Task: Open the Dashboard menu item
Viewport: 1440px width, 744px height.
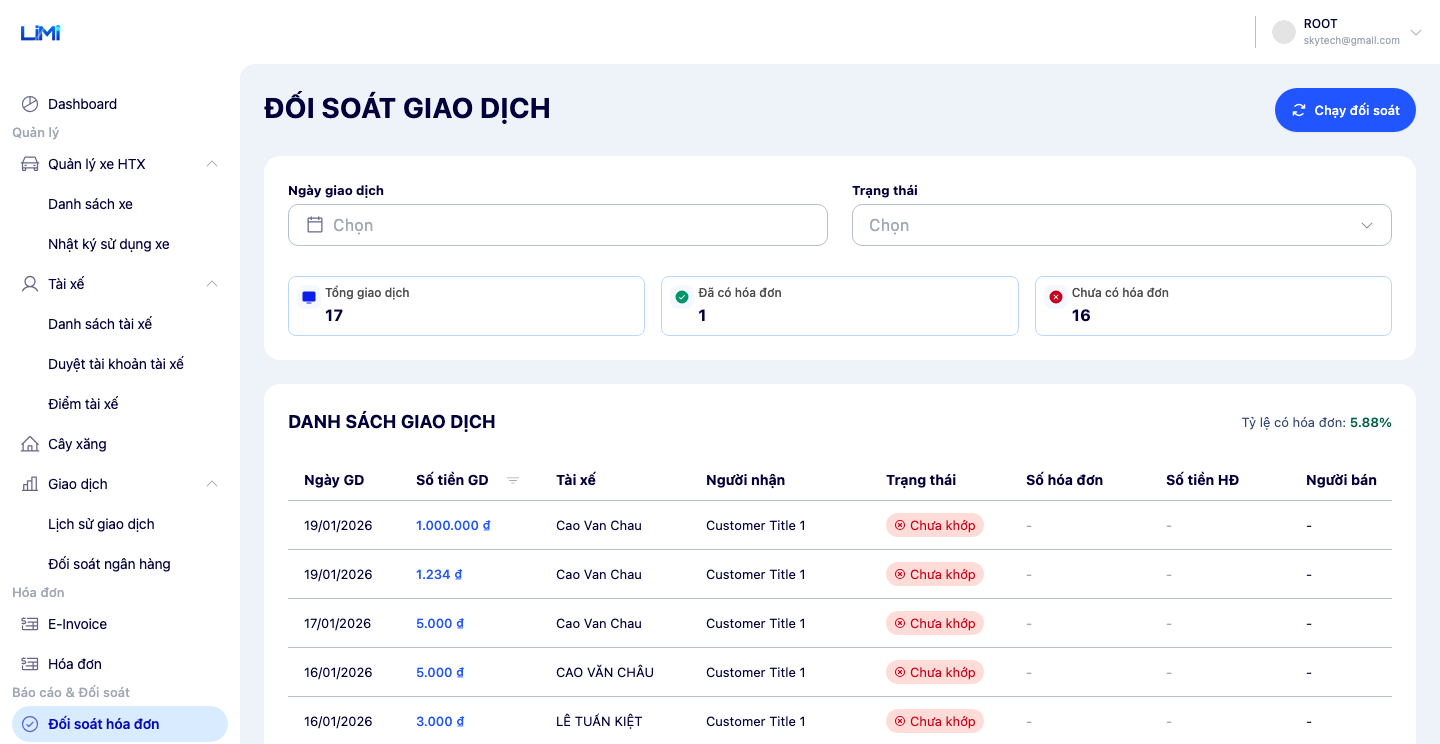Action: pyautogui.click(x=120, y=104)
